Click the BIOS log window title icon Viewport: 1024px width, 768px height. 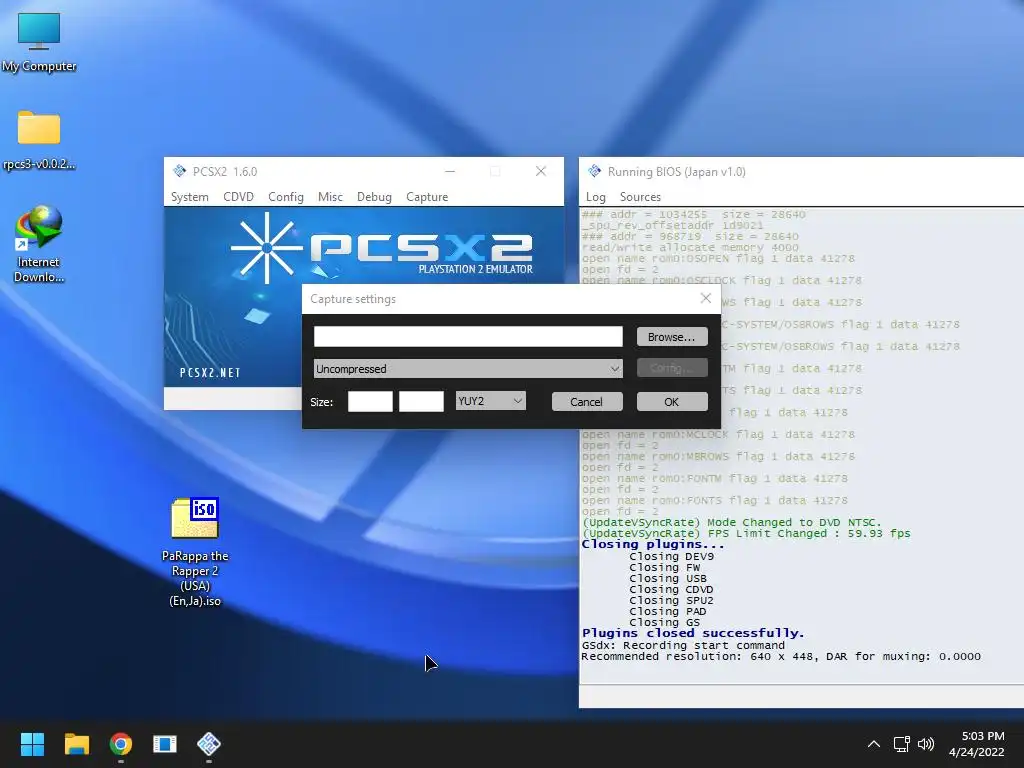pos(594,171)
